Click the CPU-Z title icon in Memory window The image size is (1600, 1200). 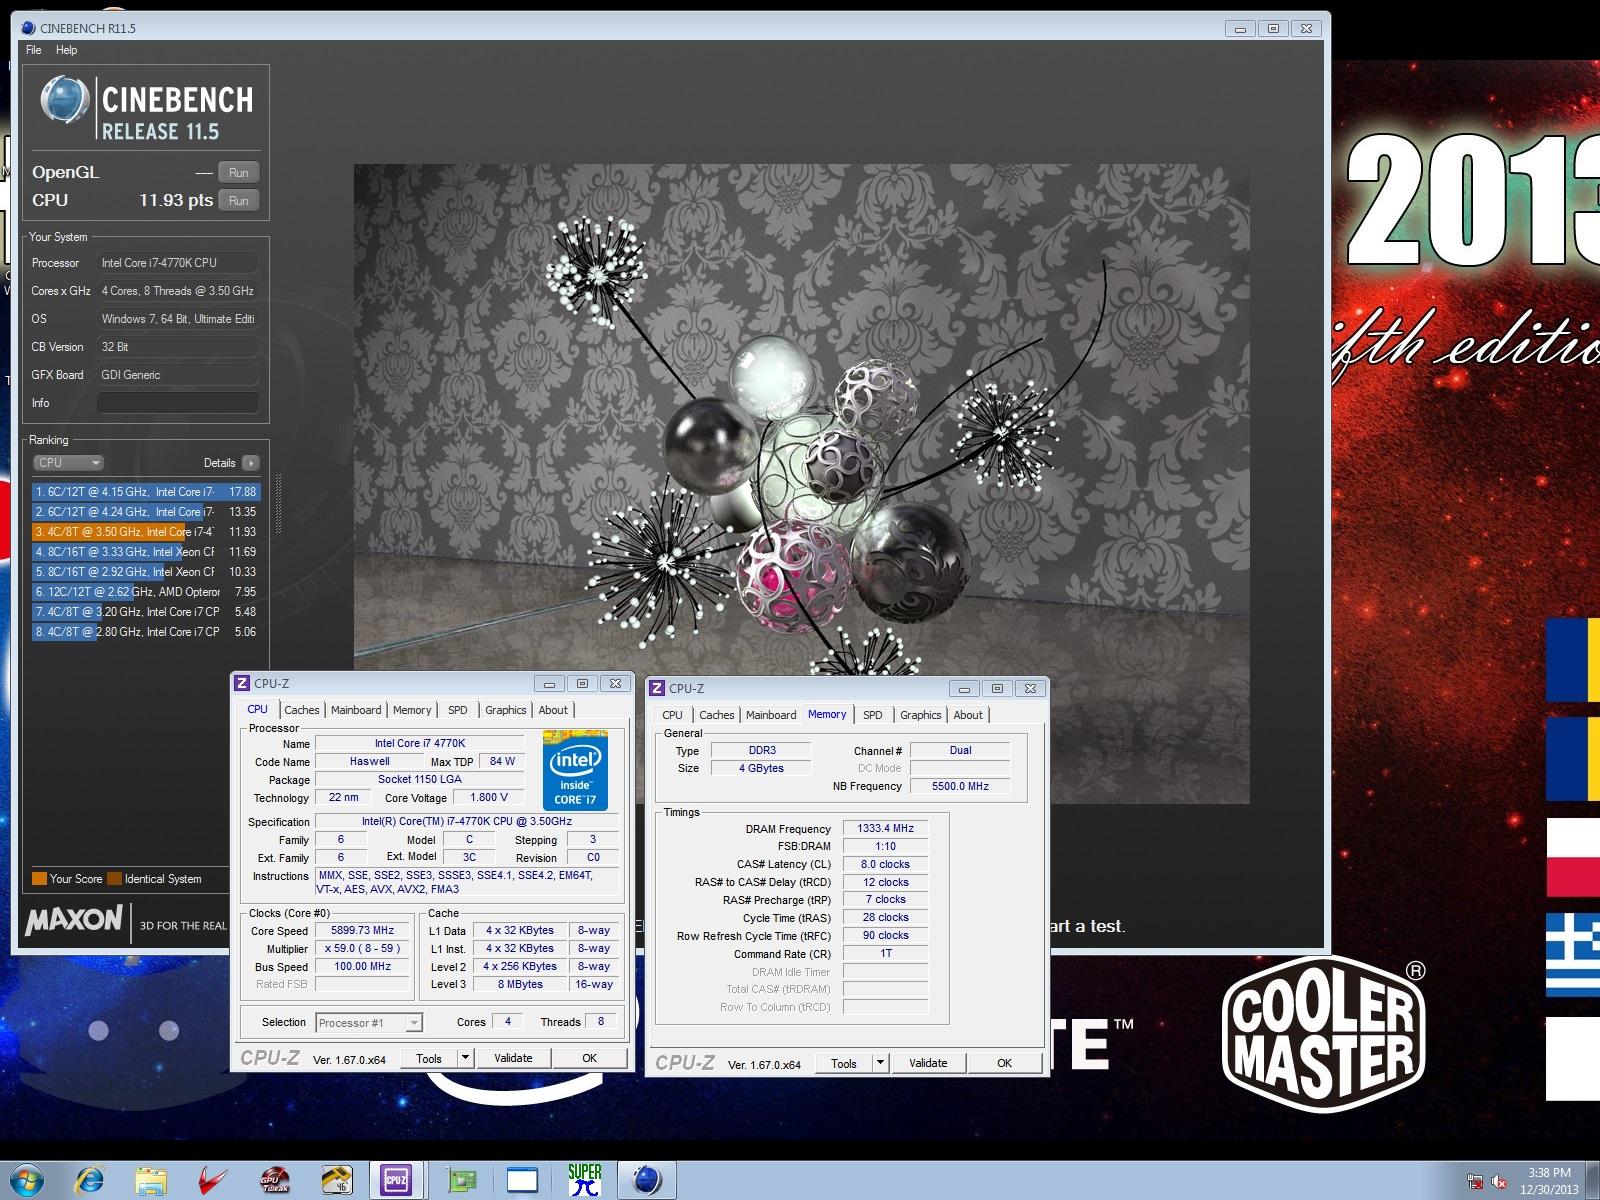tap(657, 688)
